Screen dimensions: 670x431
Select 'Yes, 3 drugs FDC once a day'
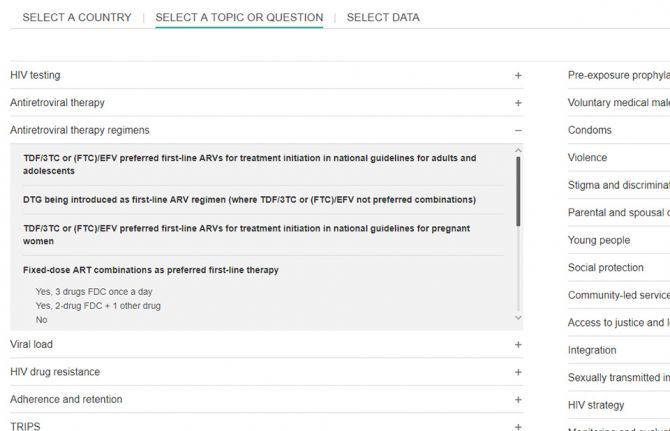[x=93, y=291]
